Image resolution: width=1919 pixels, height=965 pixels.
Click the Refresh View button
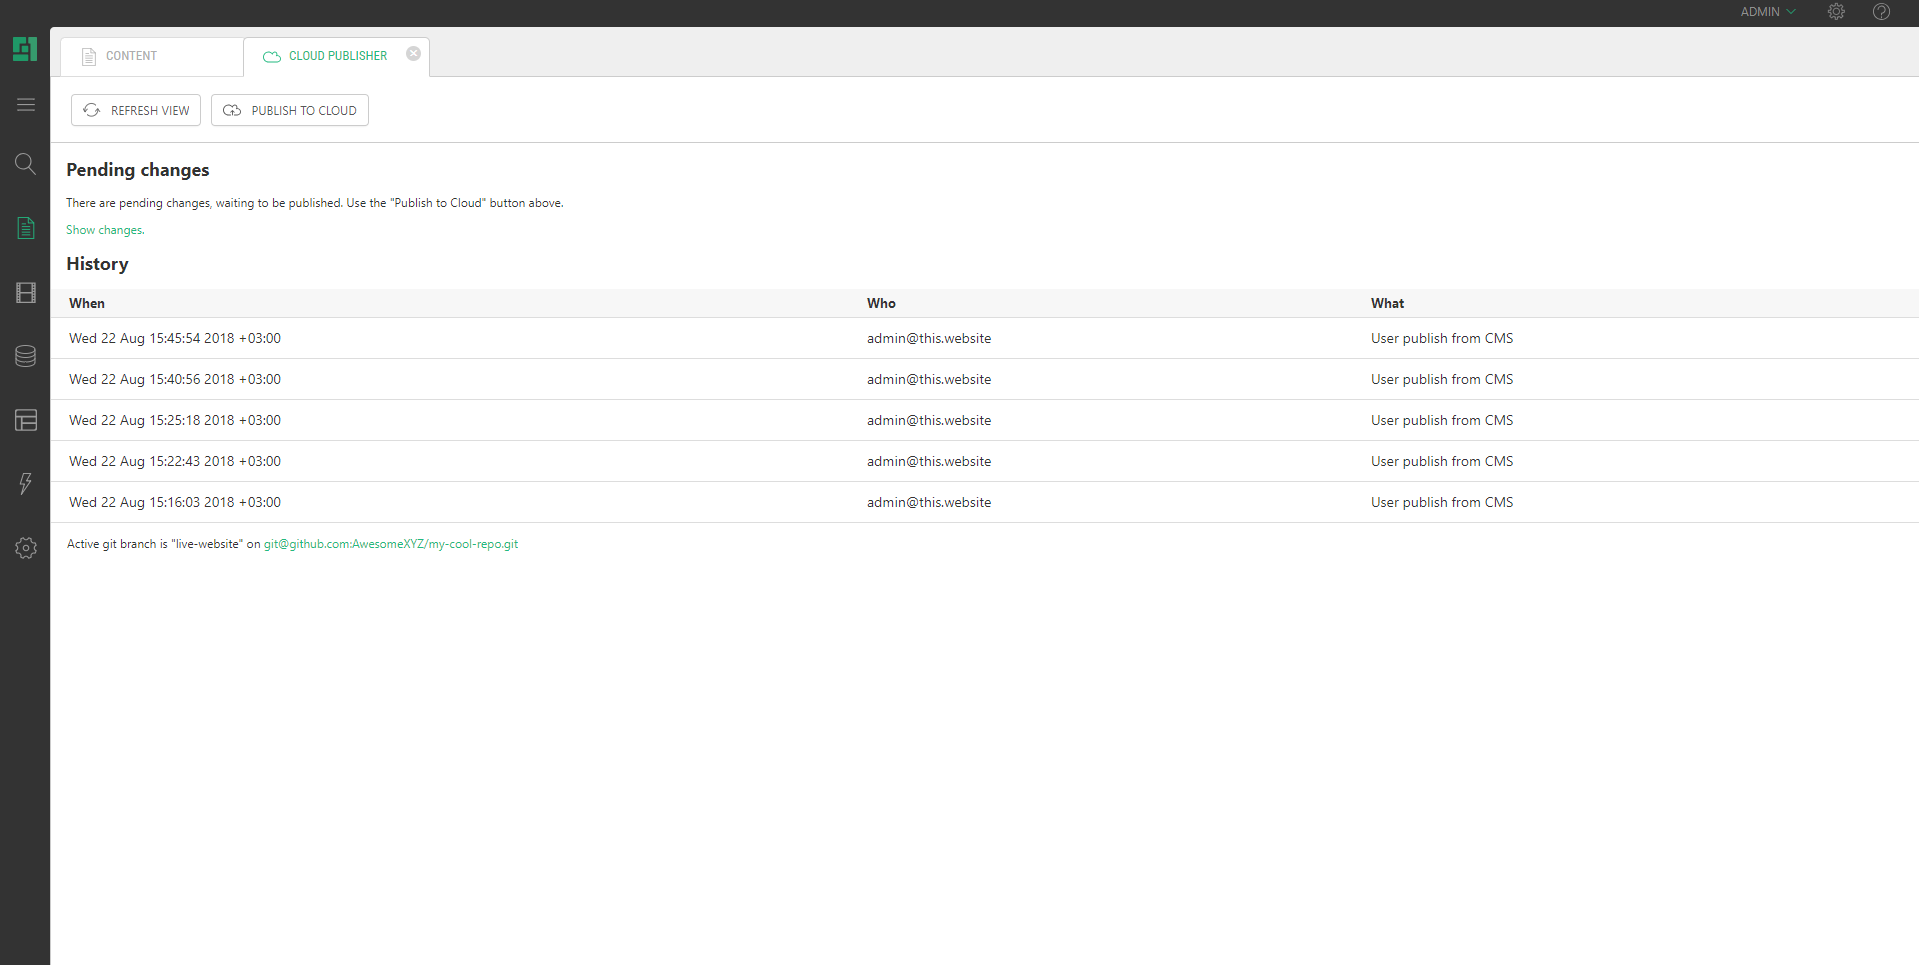[x=136, y=110]
